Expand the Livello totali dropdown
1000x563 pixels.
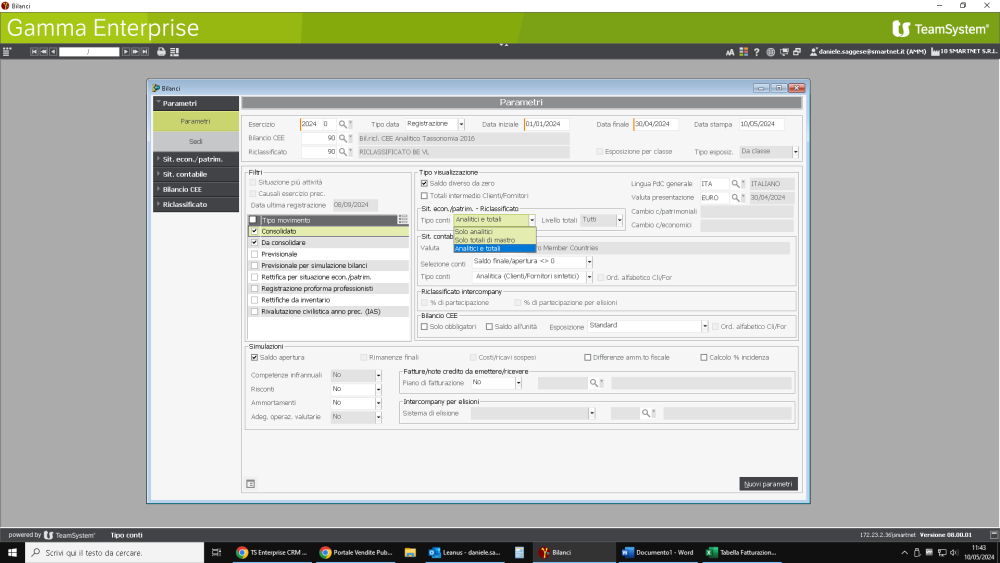(620, 219)
